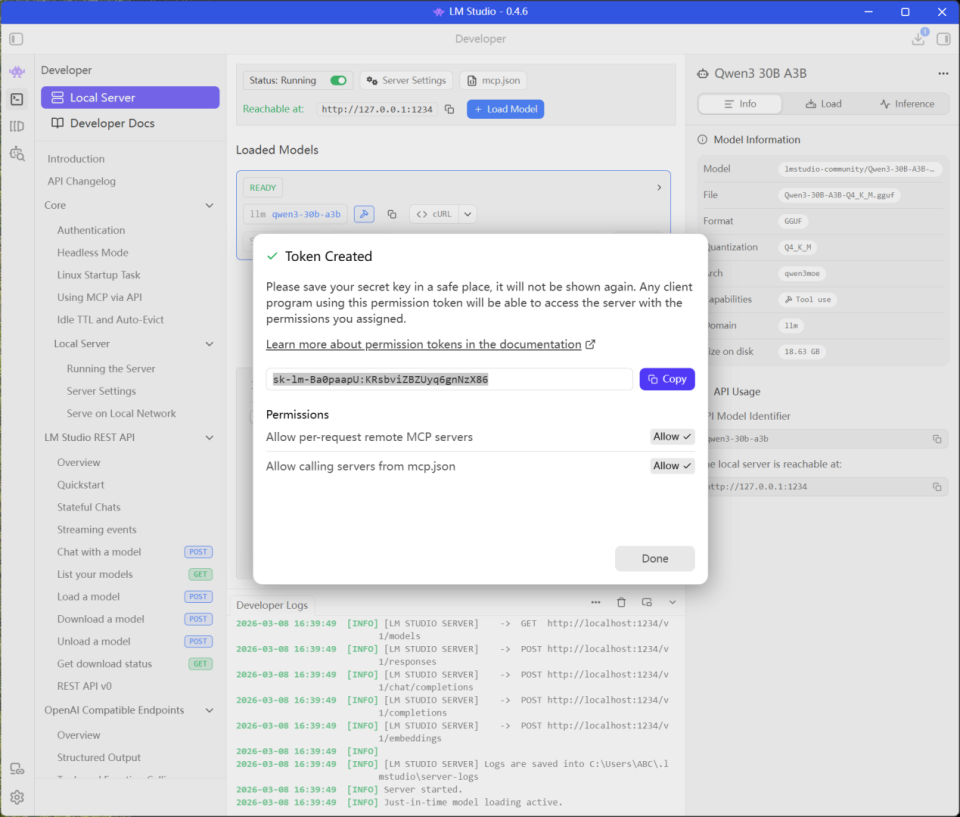The height and width of the screenshot is (817, 960).
Task: Click the icon above the settings gear
Action: (x=17, y=769)
